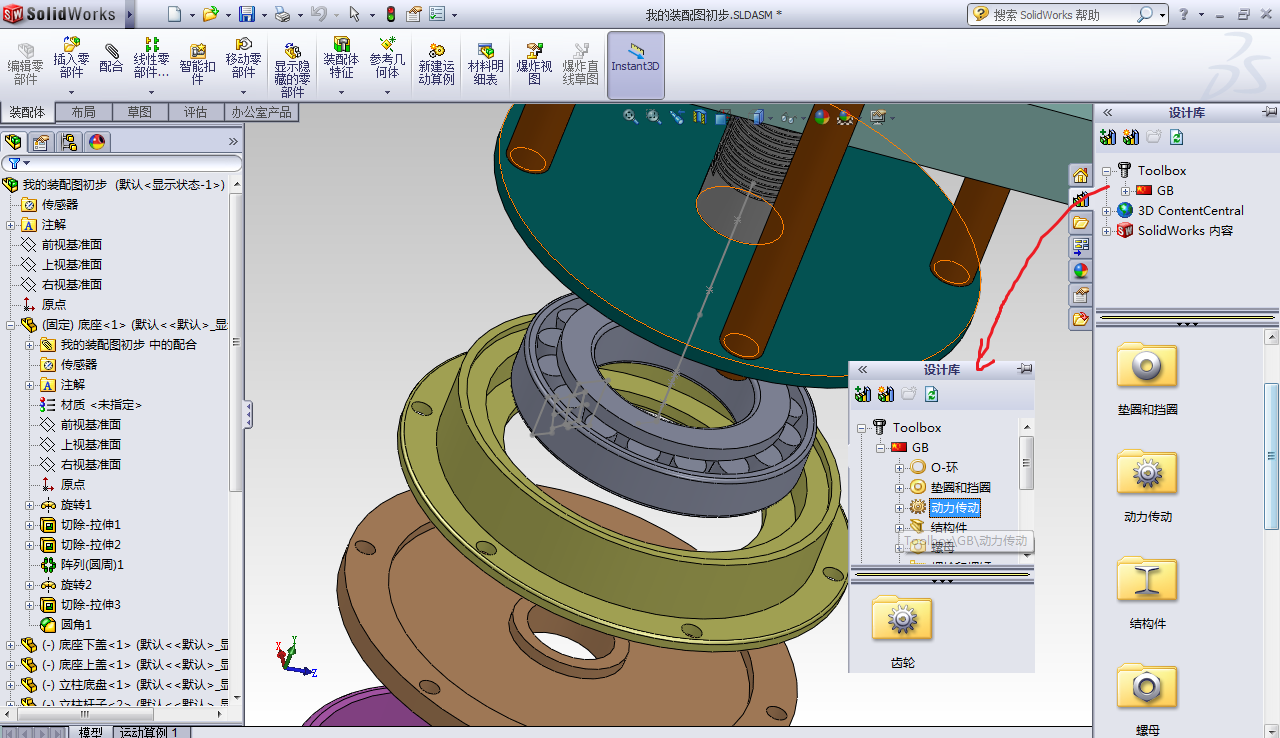This screenshot has height=738, width=1280.
Task: Click the 插入零部件 insert component tool
Action: pyautogui.click(x=71, y=58)
